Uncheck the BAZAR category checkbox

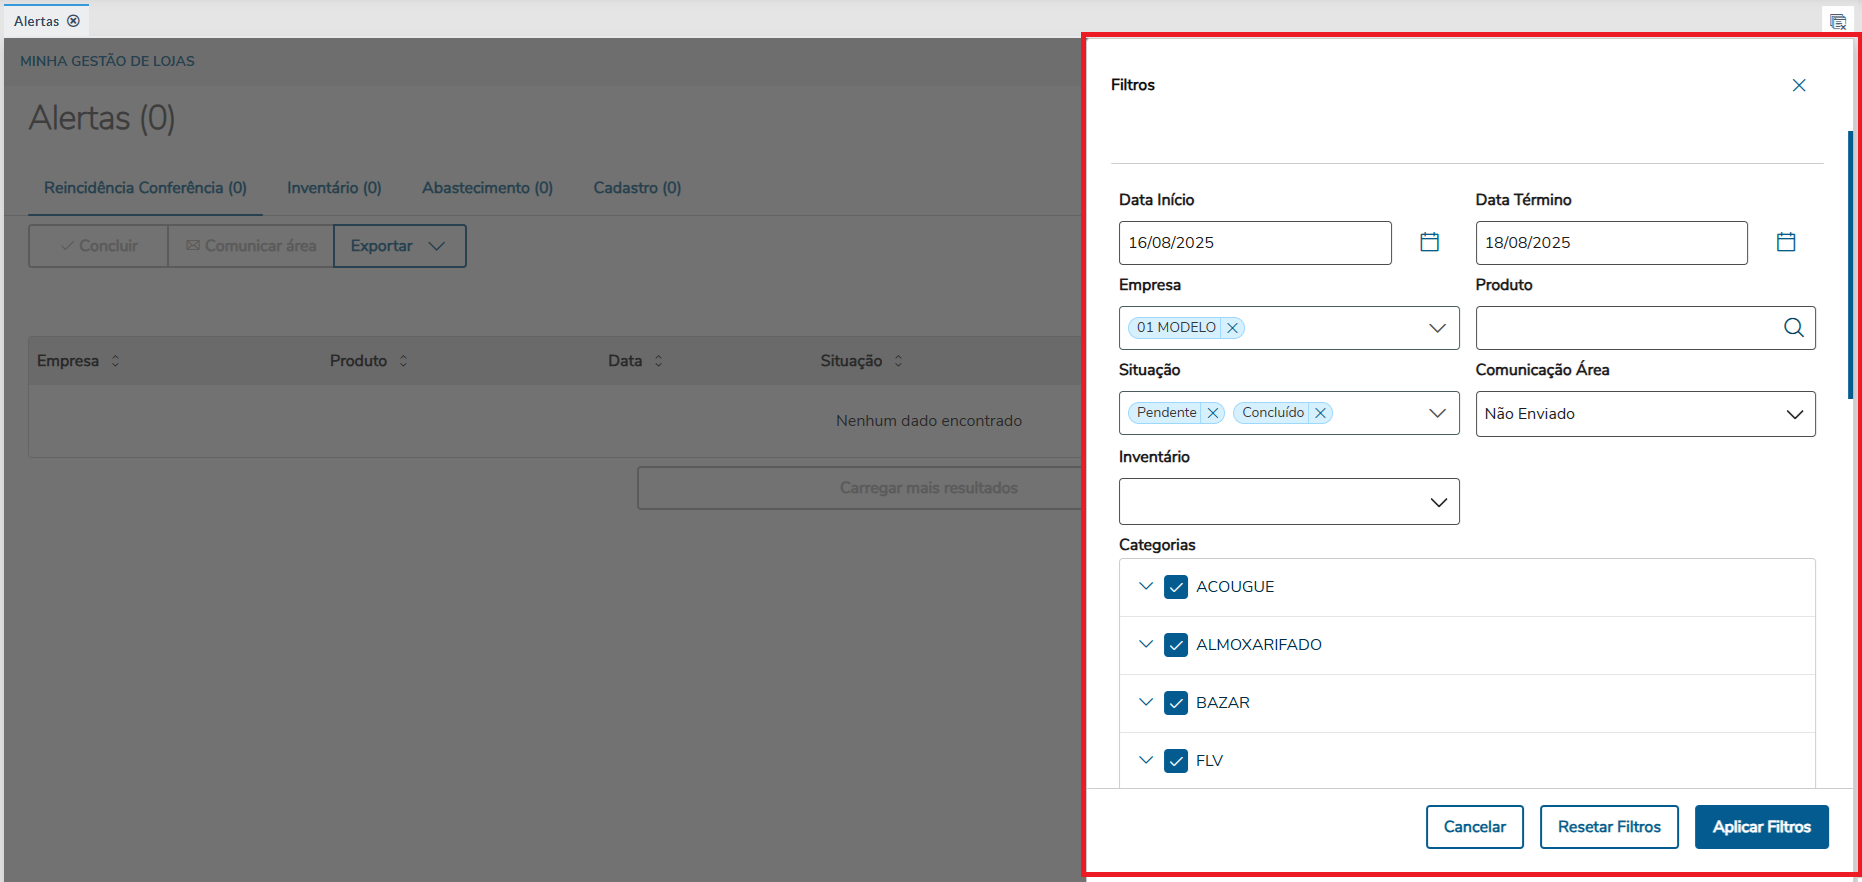pyautogui.click(x=1176, y=703)
